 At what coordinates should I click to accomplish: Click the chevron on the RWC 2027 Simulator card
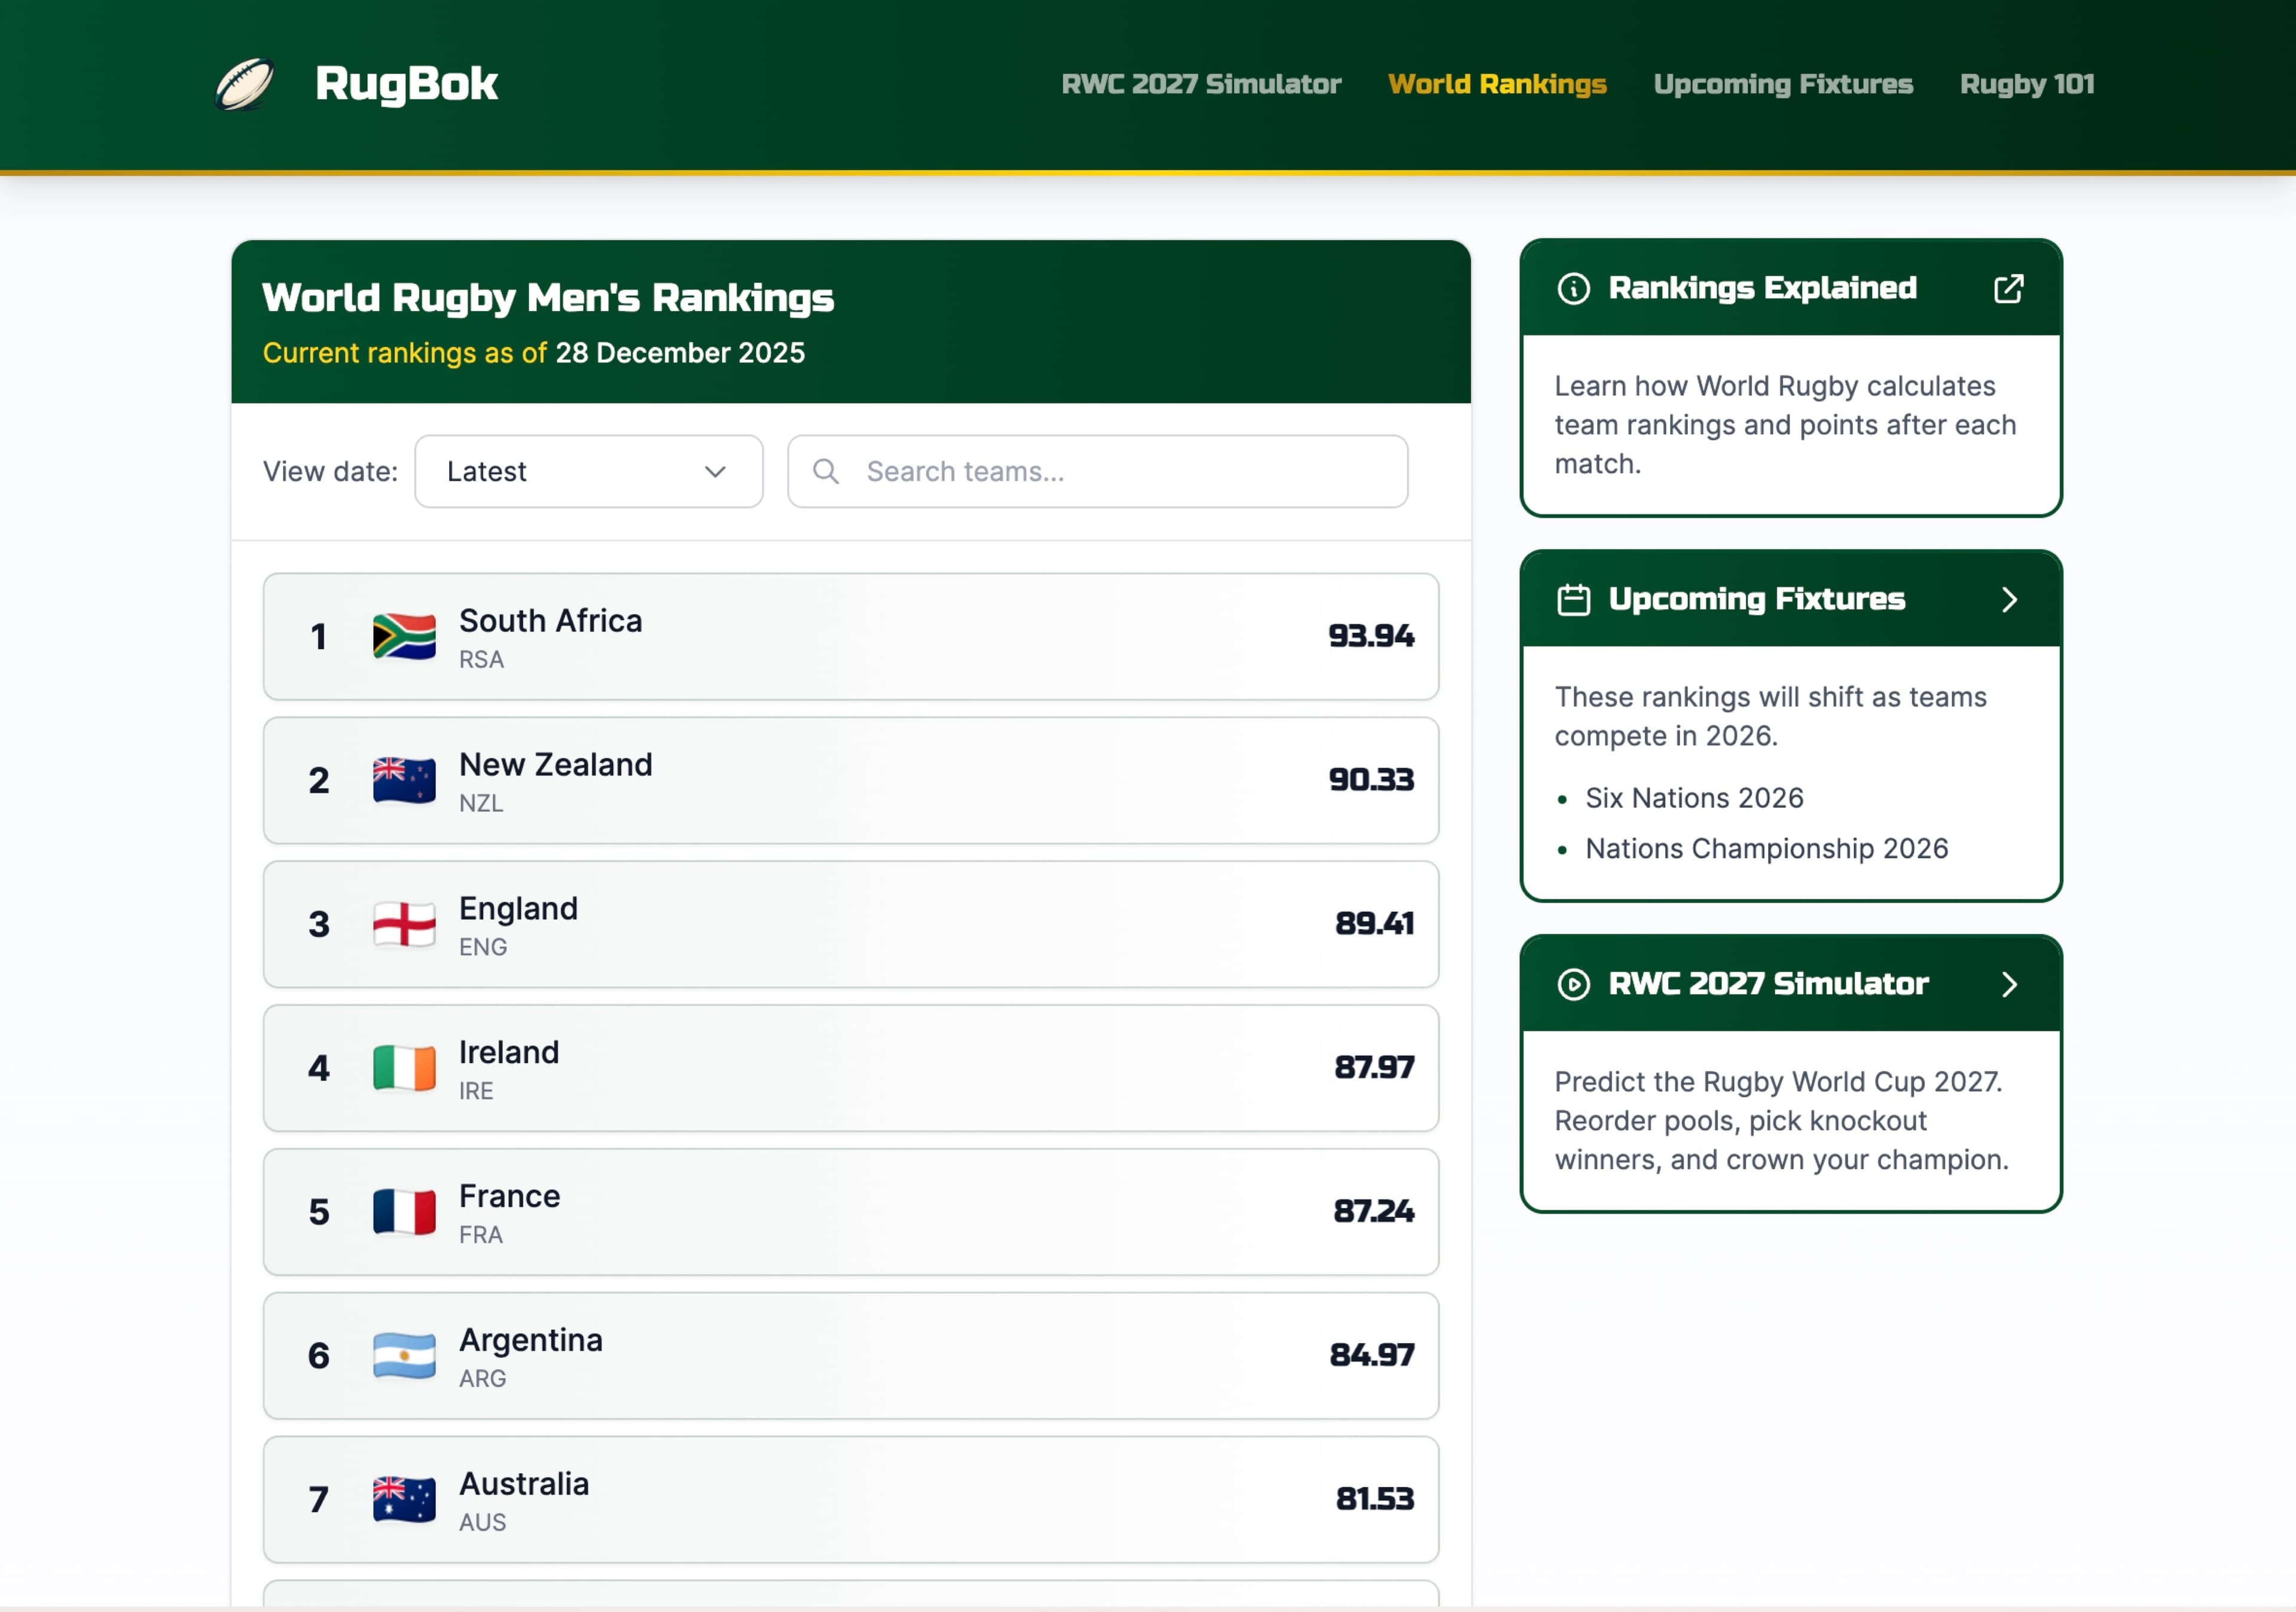tap(2012, 984)
